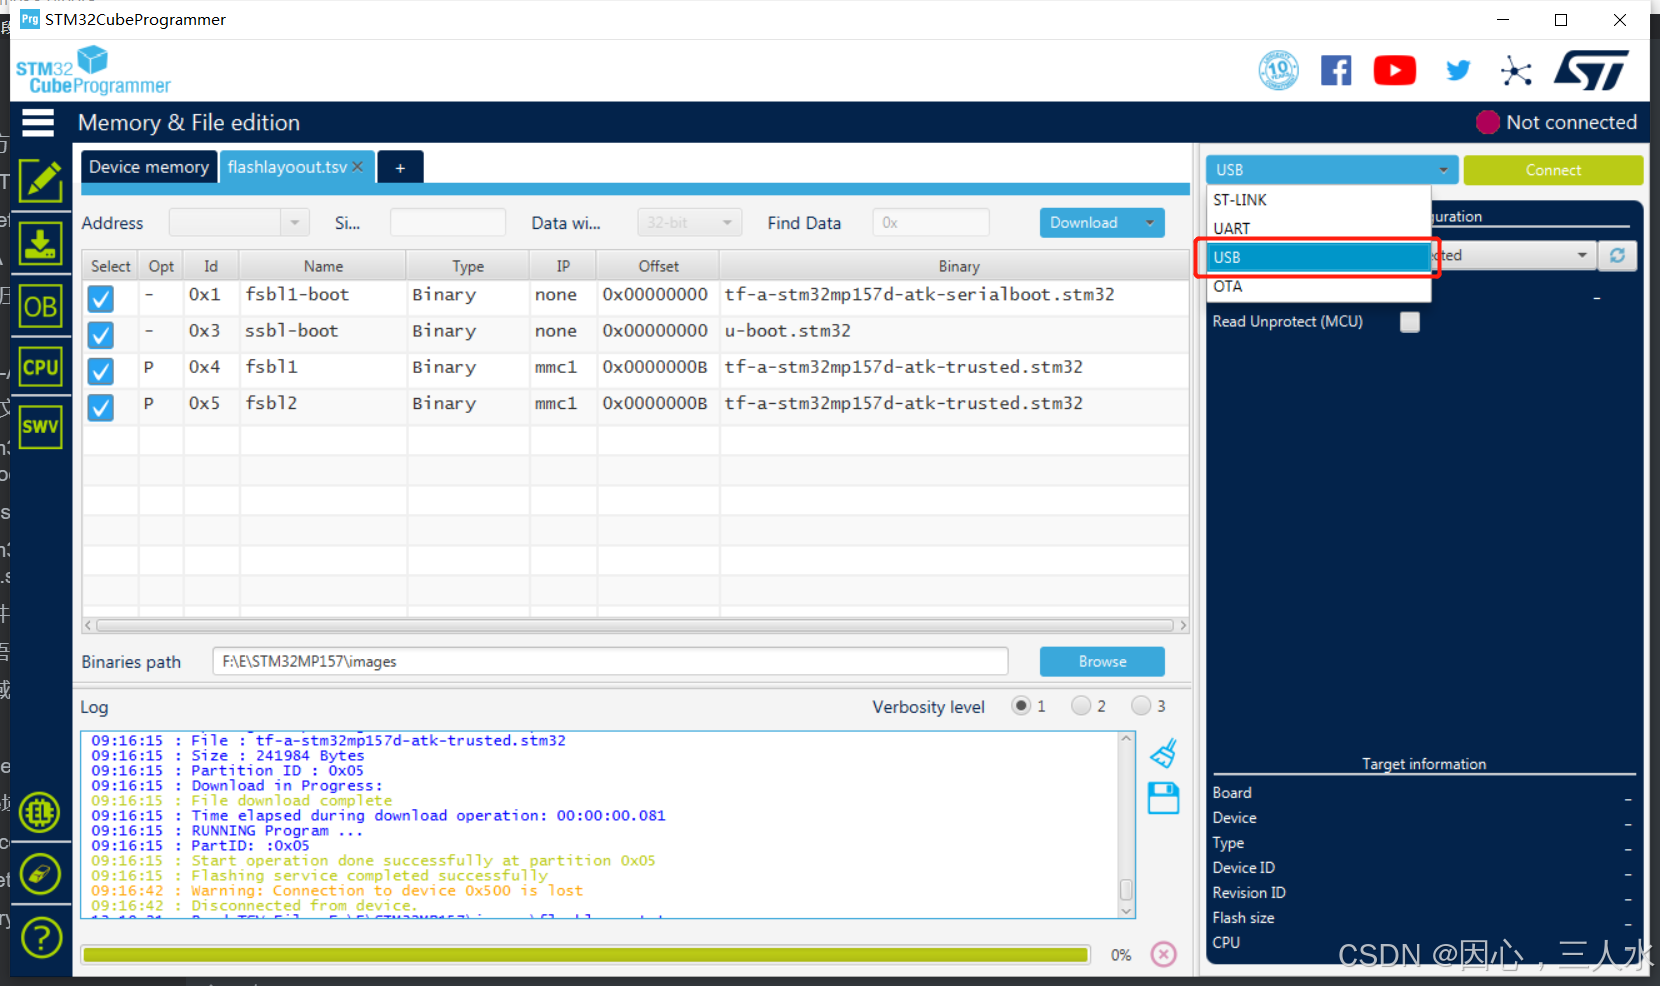Open the SWV viewer icon

pyautogui.click(x=40, y=427)
